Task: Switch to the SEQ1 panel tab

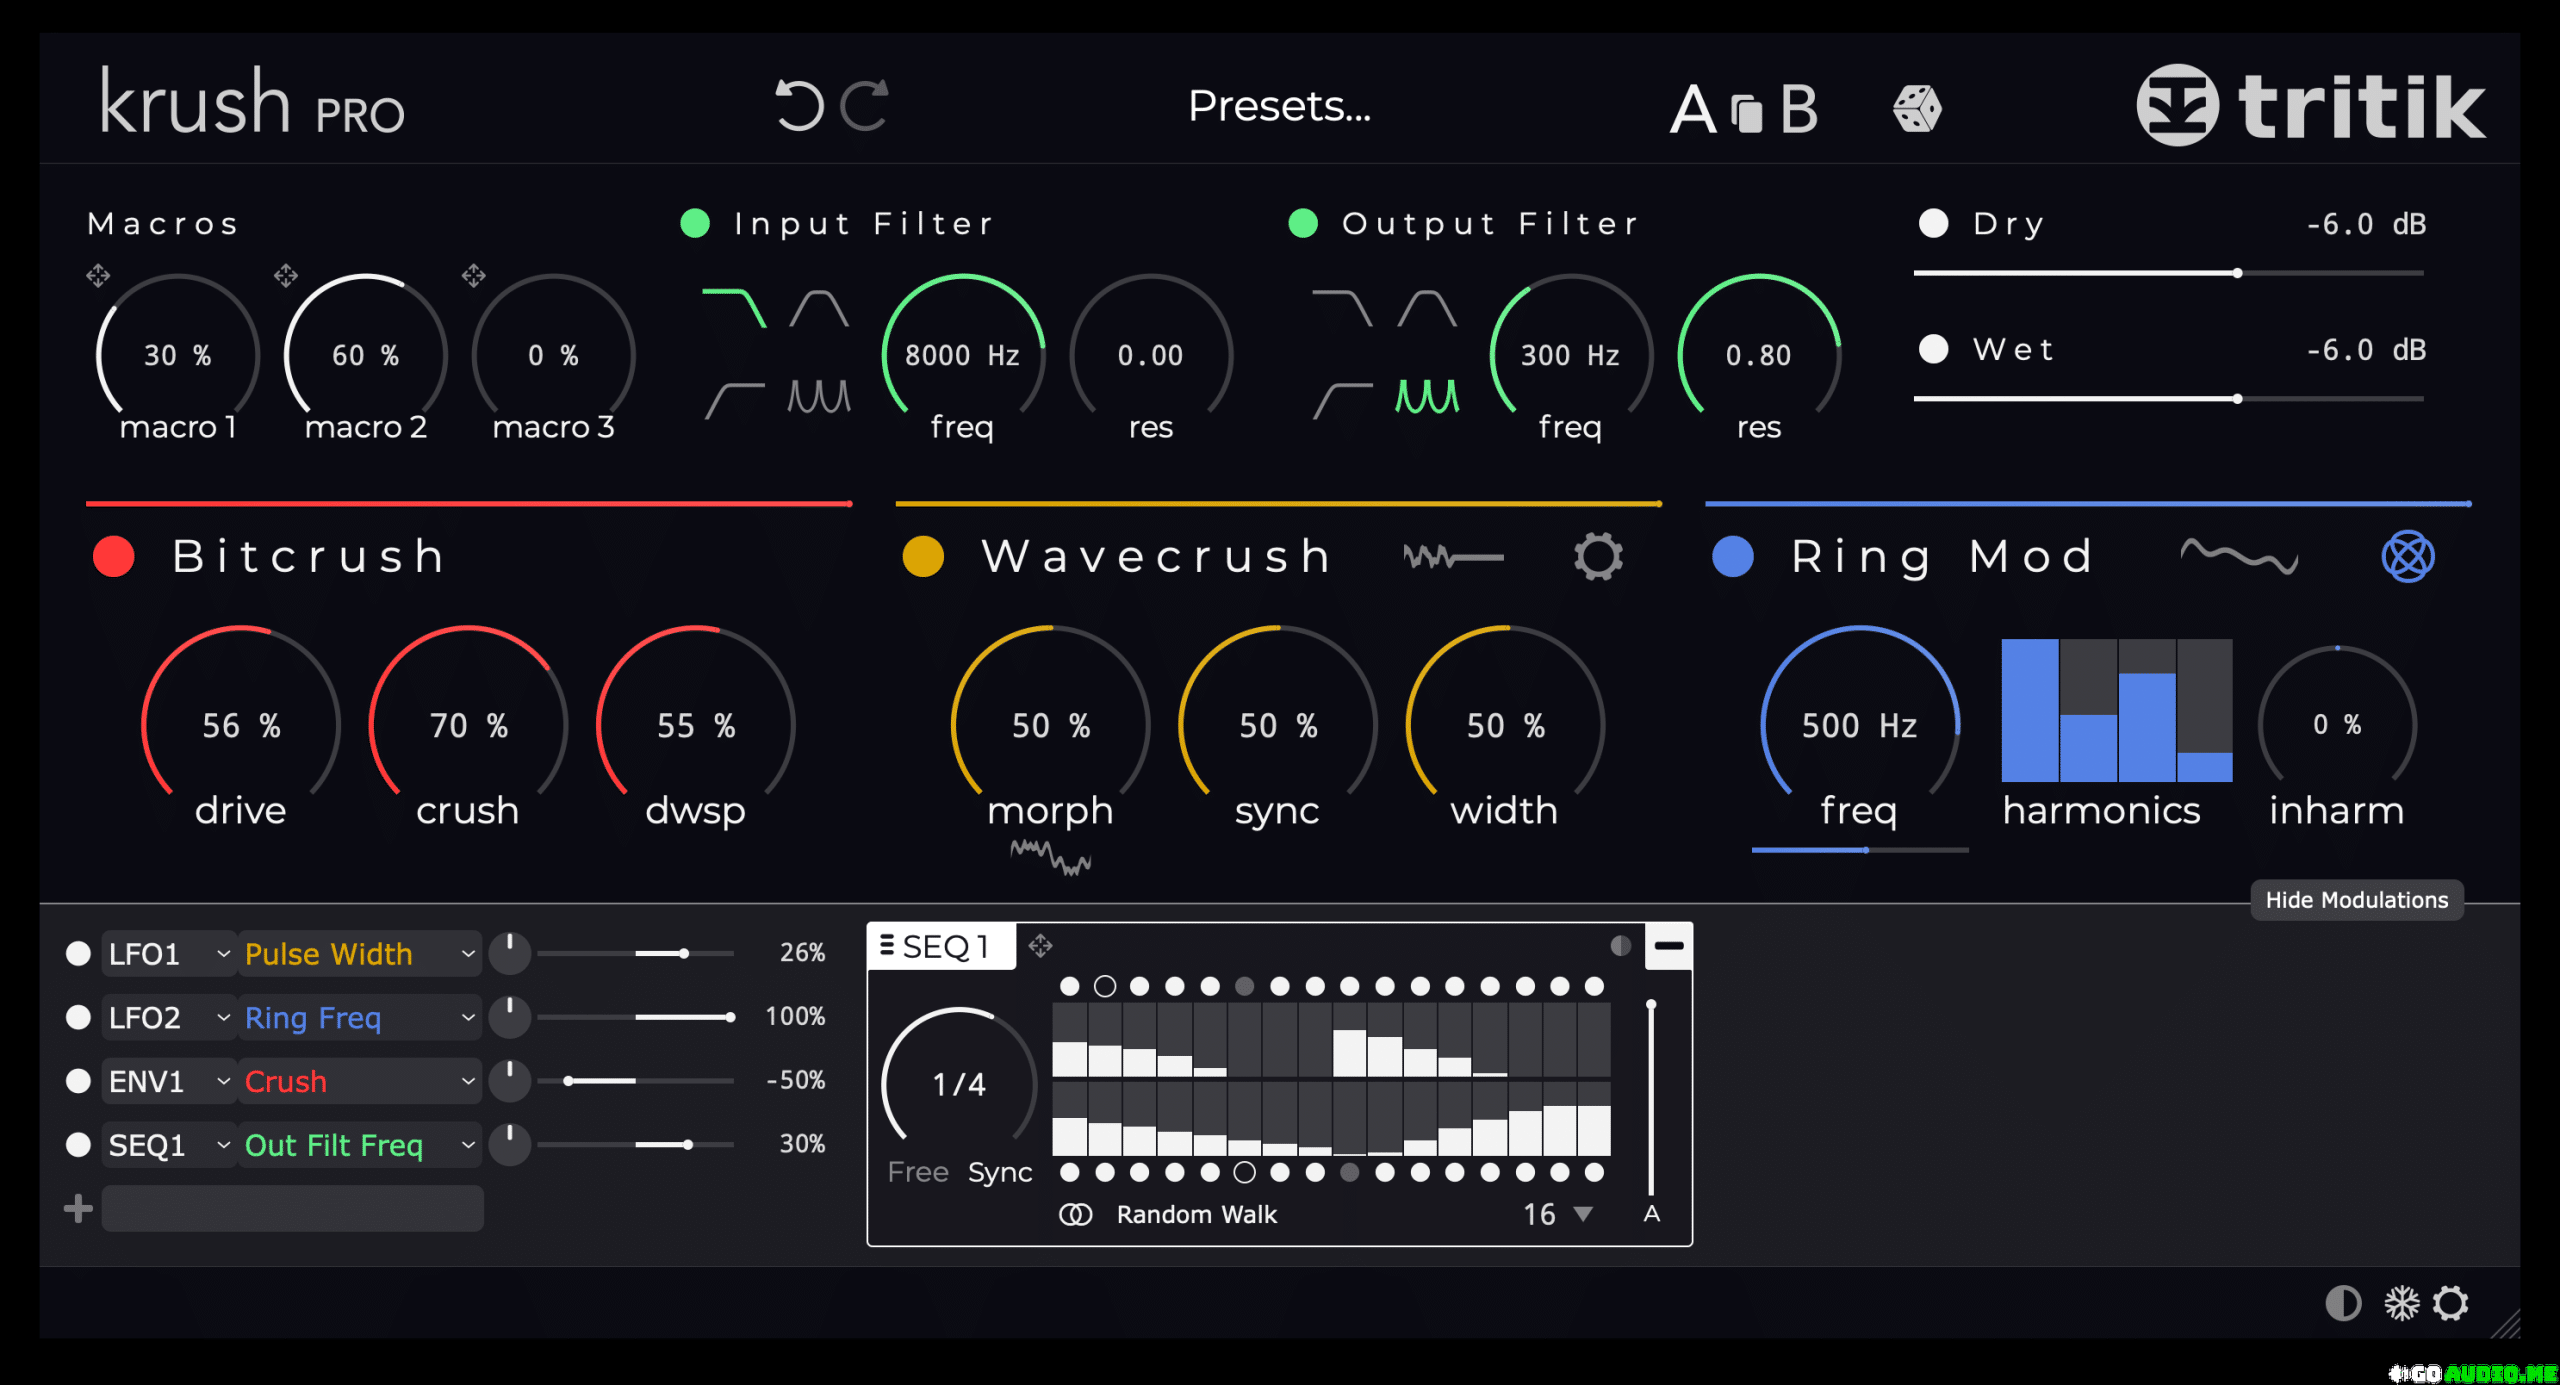Action: pyautogui.click(x=942, y=947)
